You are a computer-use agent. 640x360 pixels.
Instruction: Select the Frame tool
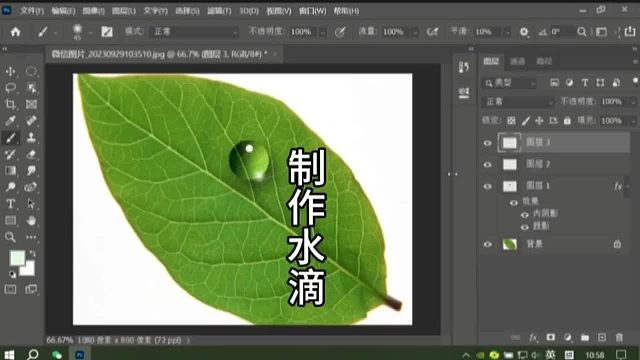[31, 104]
